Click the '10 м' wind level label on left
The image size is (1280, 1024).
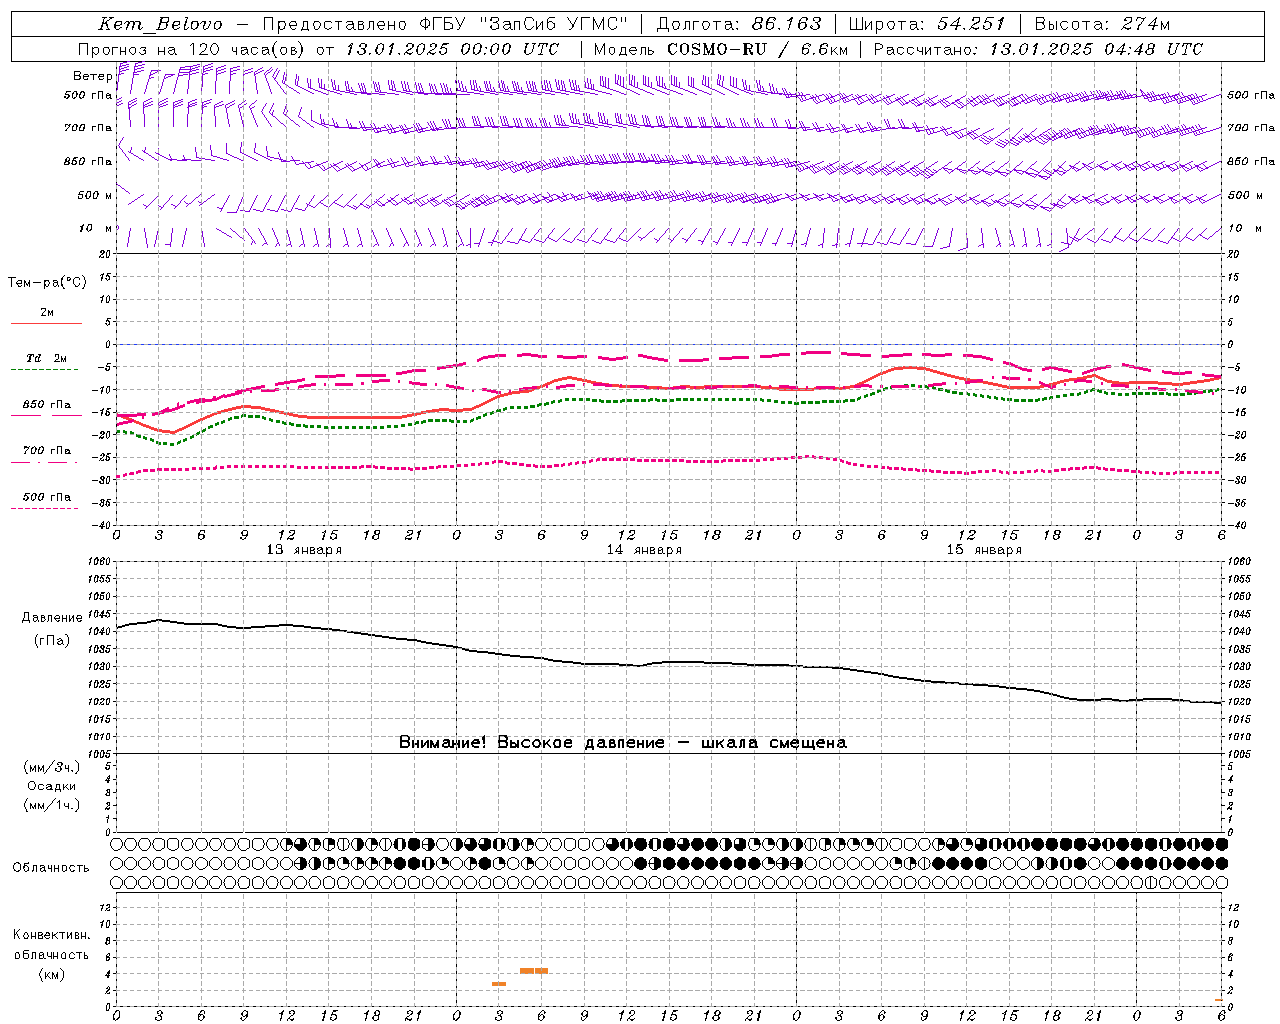pyautogui.click(x=95, y=228)
